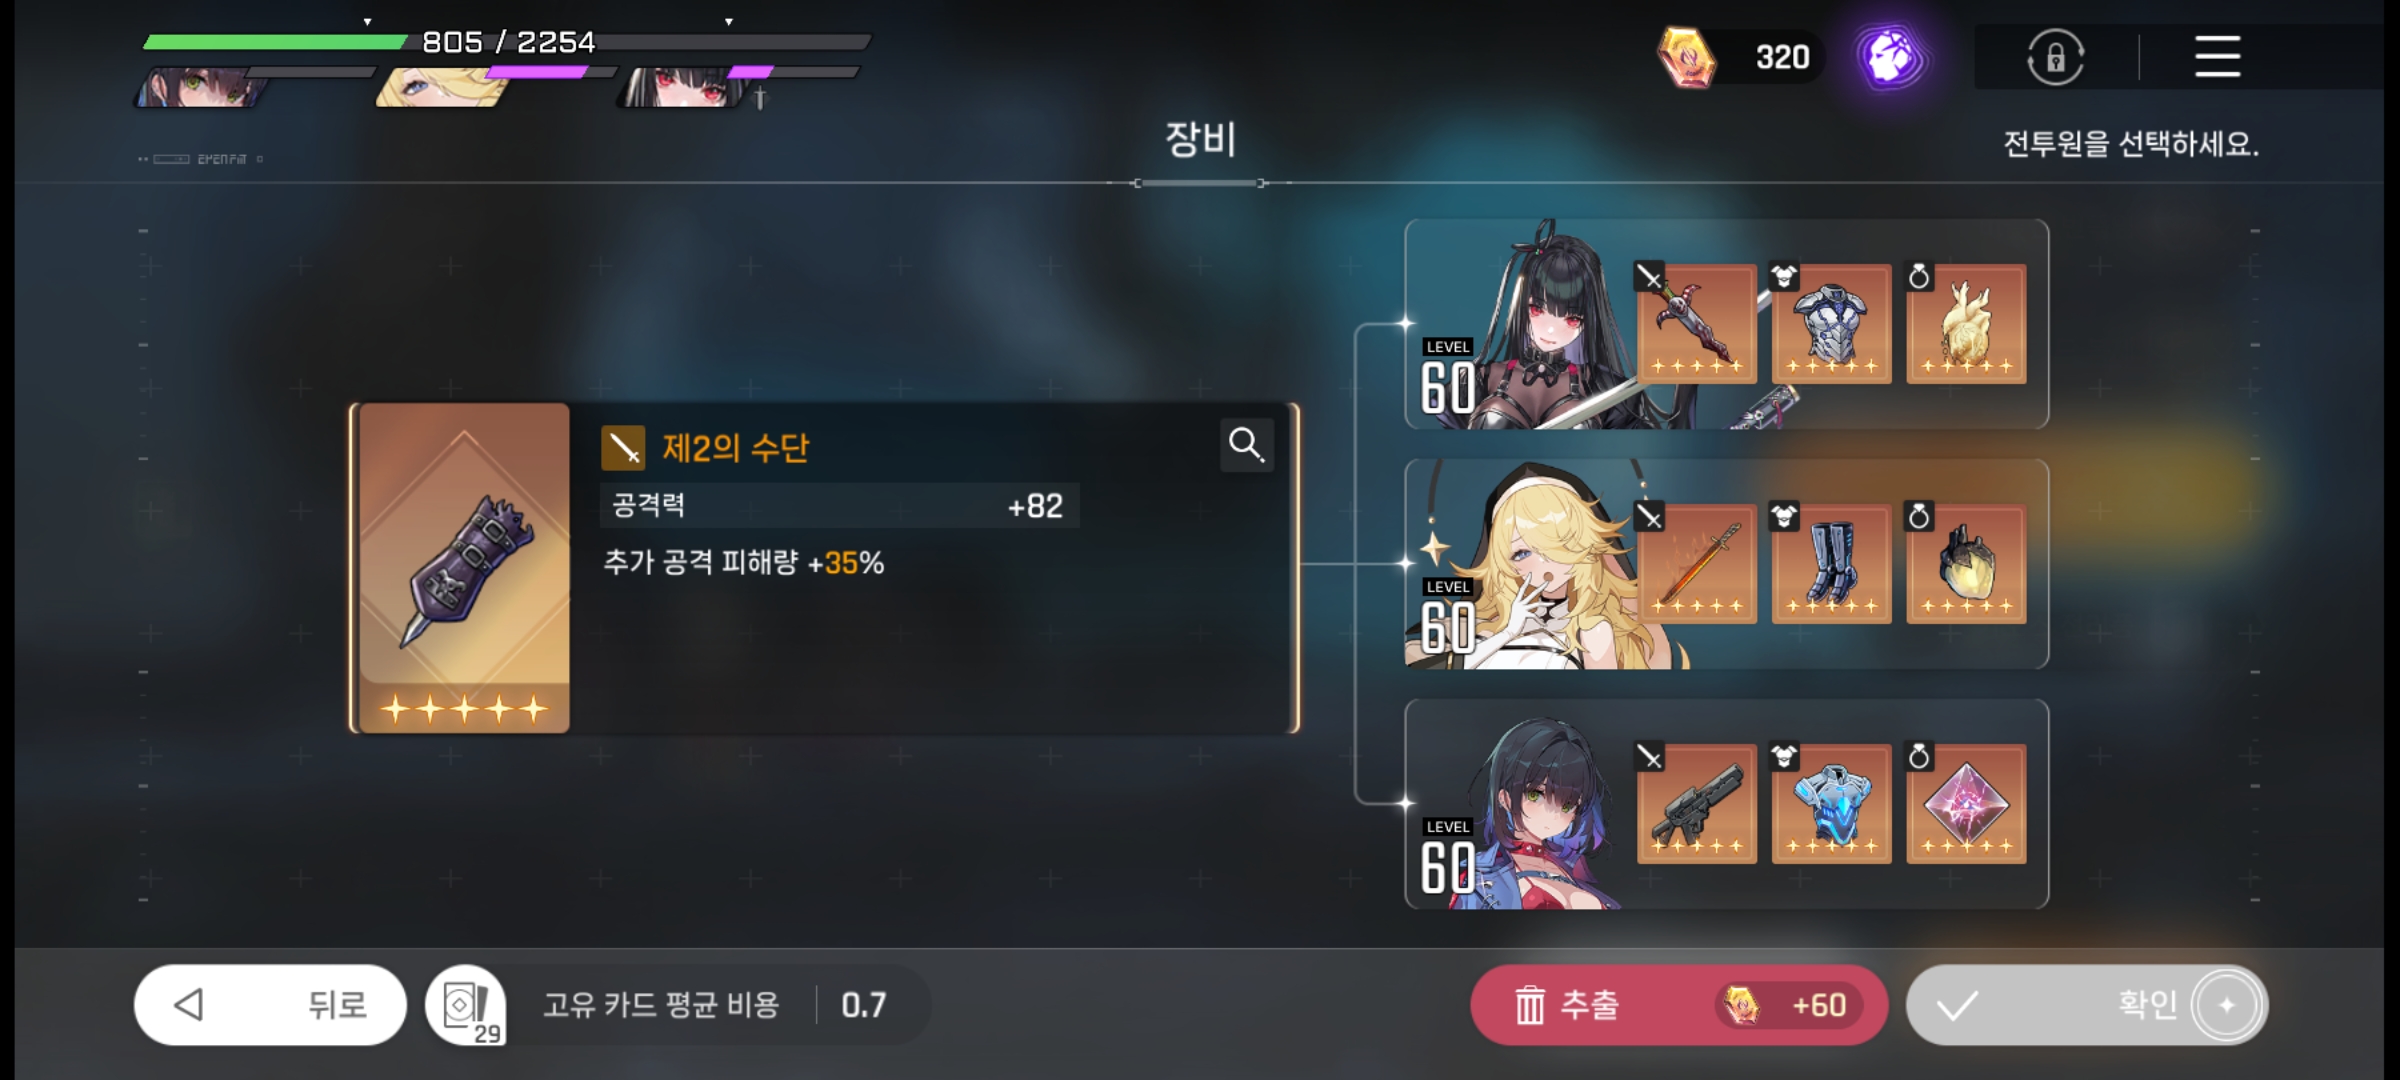Click the 제2의 수단 gauntlet item image

464,568
